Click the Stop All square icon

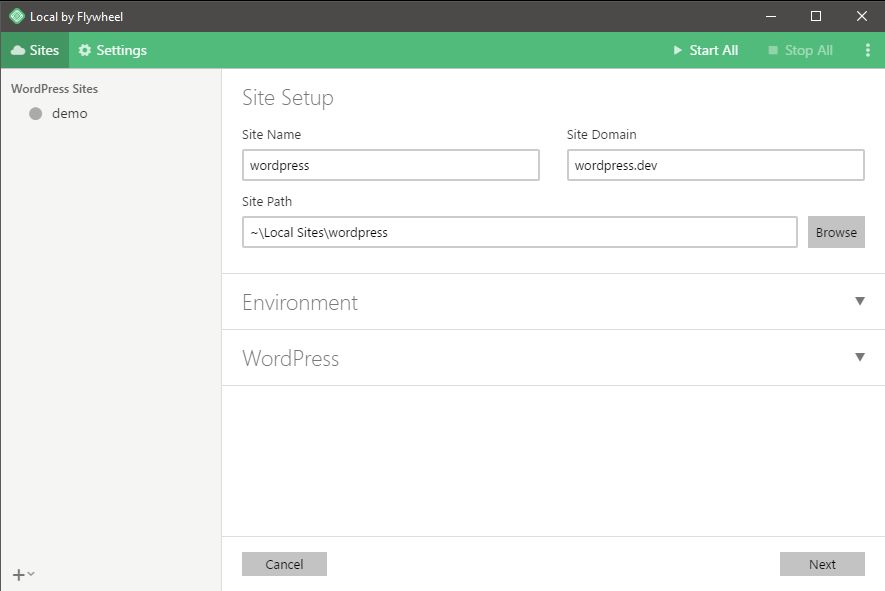coord(773,50)
